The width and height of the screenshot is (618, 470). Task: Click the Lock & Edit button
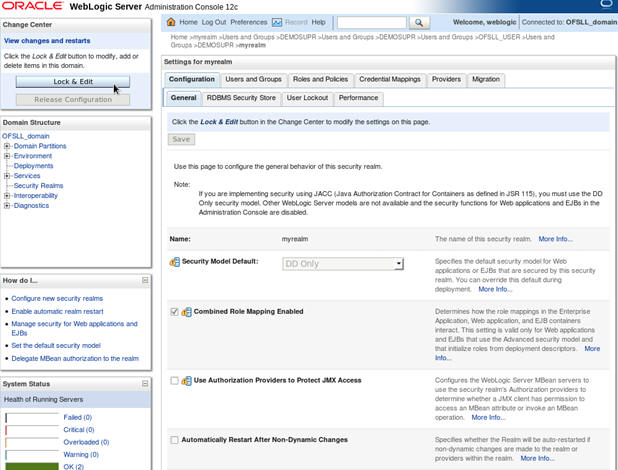pyautogui.click(x=73, y=82)
